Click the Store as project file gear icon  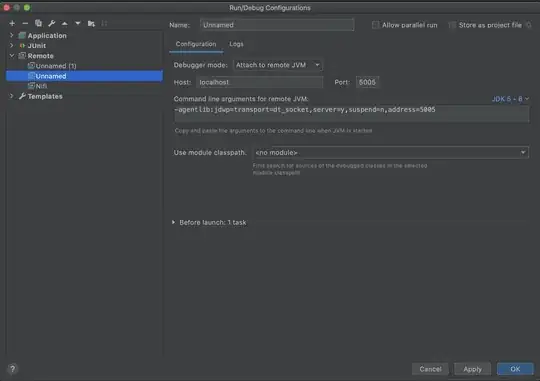pyautogui.click(x=529, y=25)
